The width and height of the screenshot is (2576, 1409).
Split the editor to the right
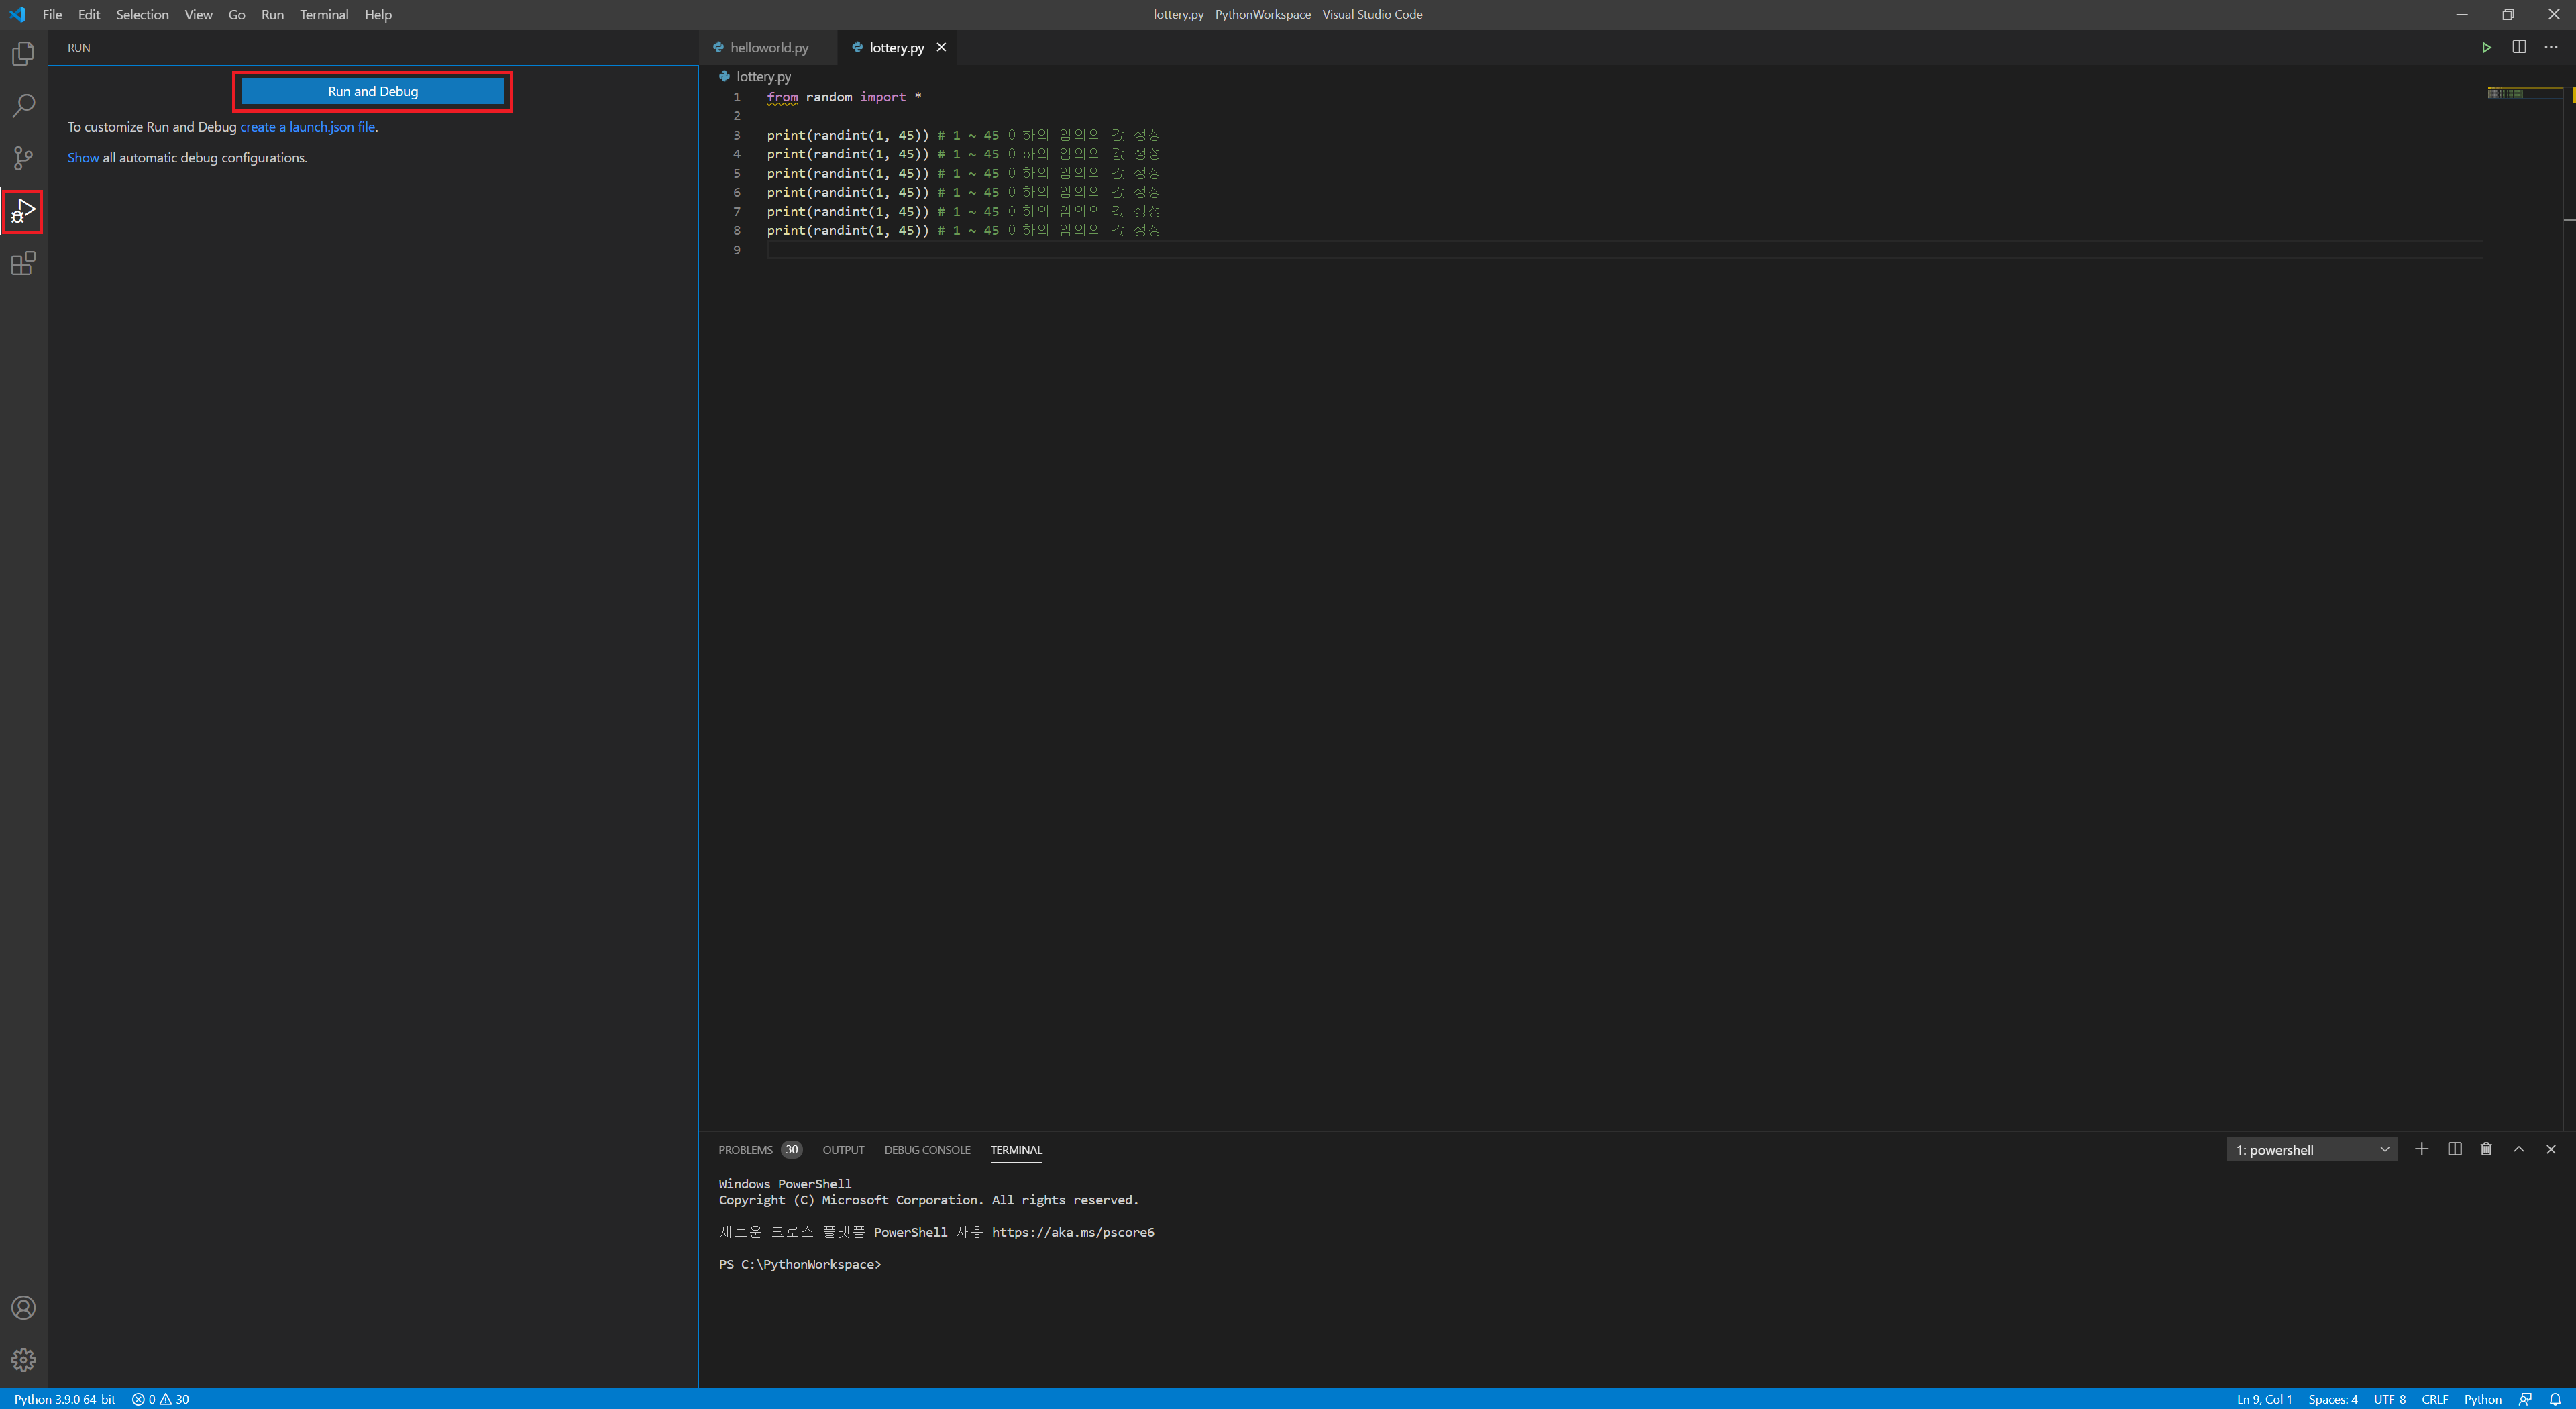(x=2519, y=47)
